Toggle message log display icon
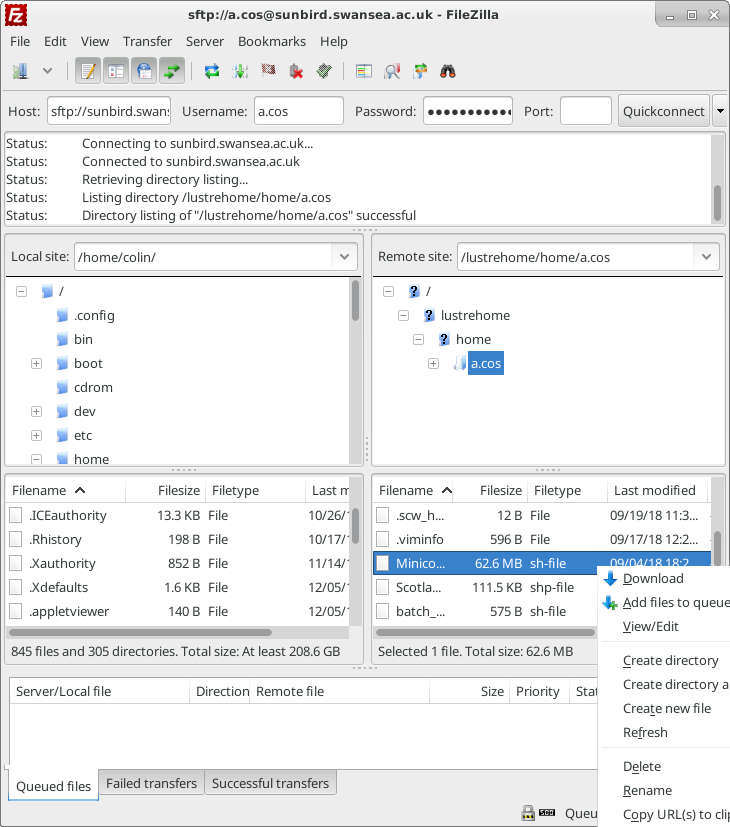This screenshot has height=827, width=730. [88, 71]
